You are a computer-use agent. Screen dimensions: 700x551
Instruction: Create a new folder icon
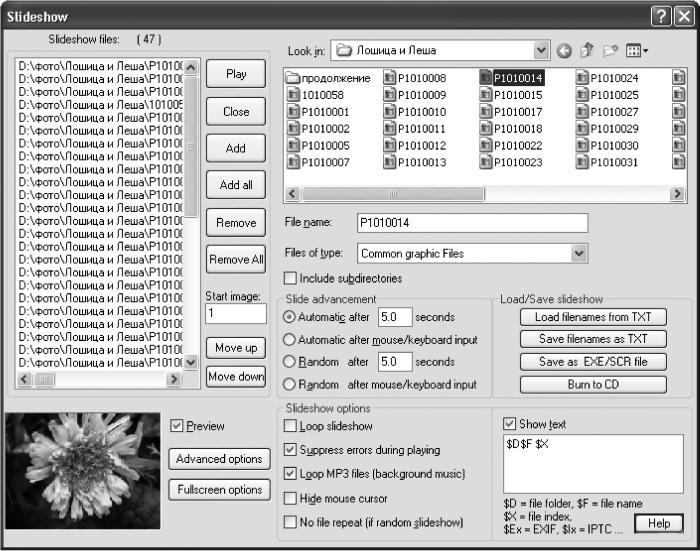[610, 51]
